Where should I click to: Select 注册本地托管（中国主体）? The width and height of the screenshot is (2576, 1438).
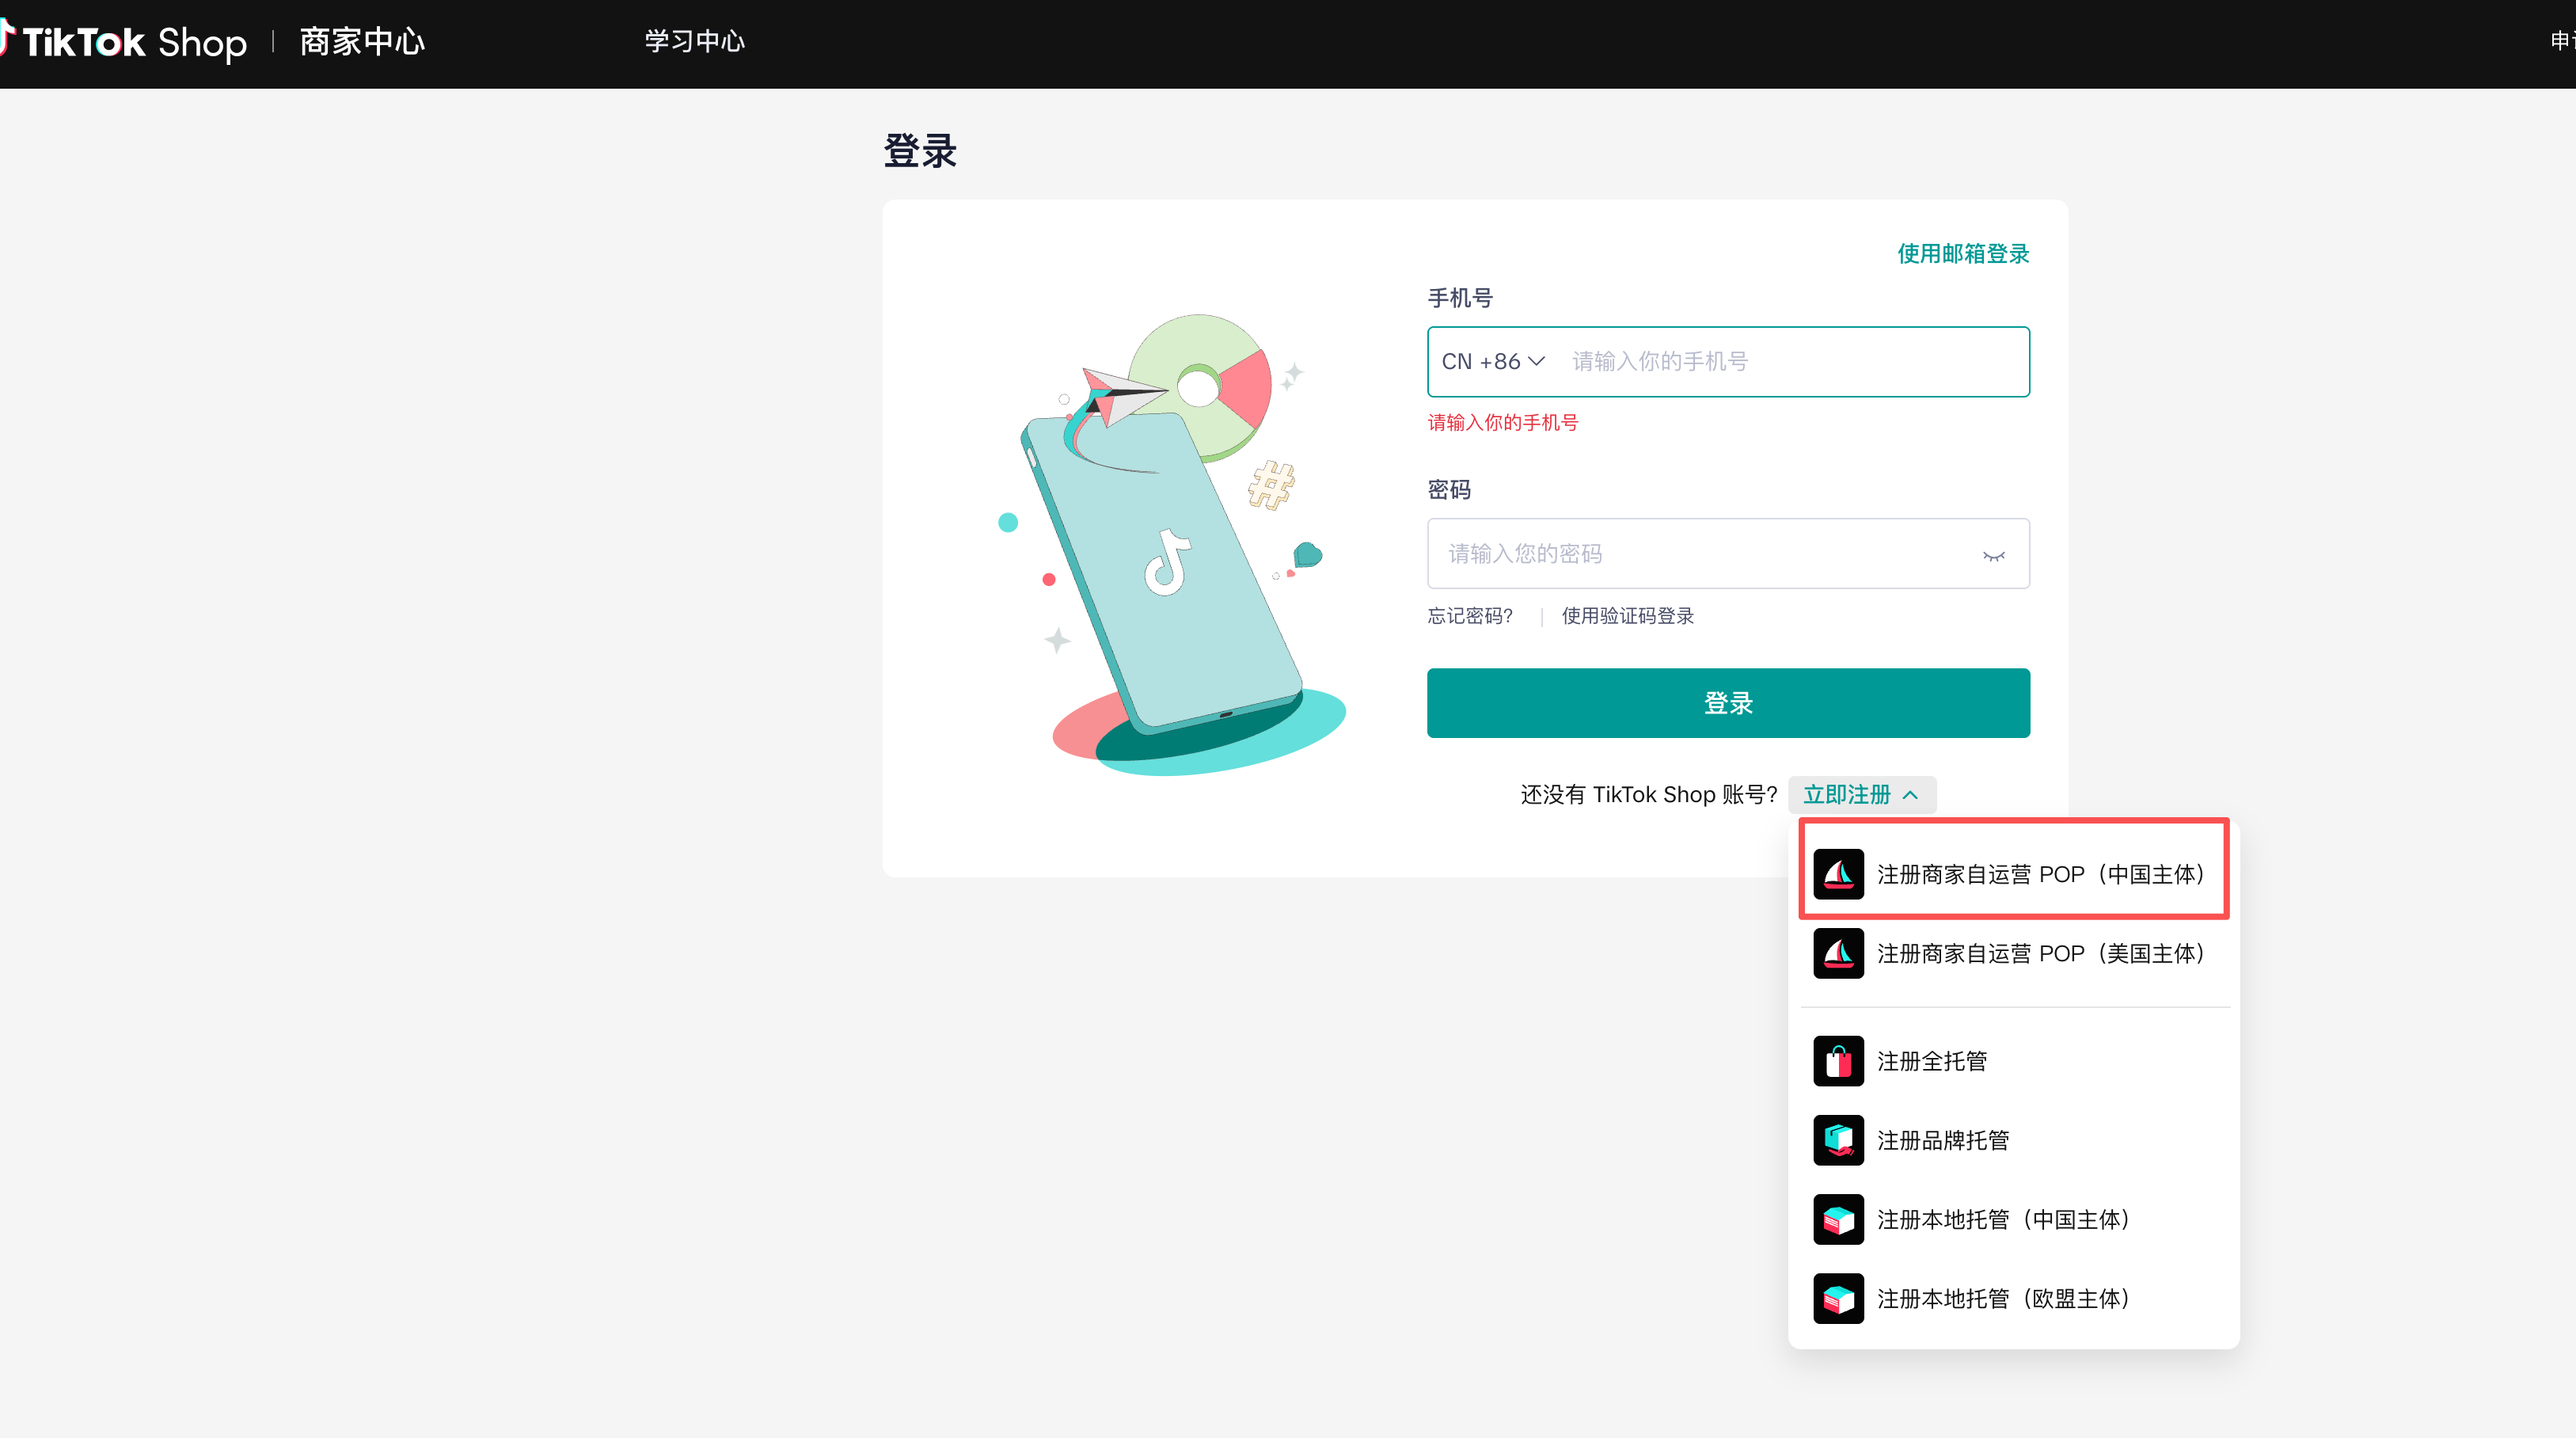2013,1219
